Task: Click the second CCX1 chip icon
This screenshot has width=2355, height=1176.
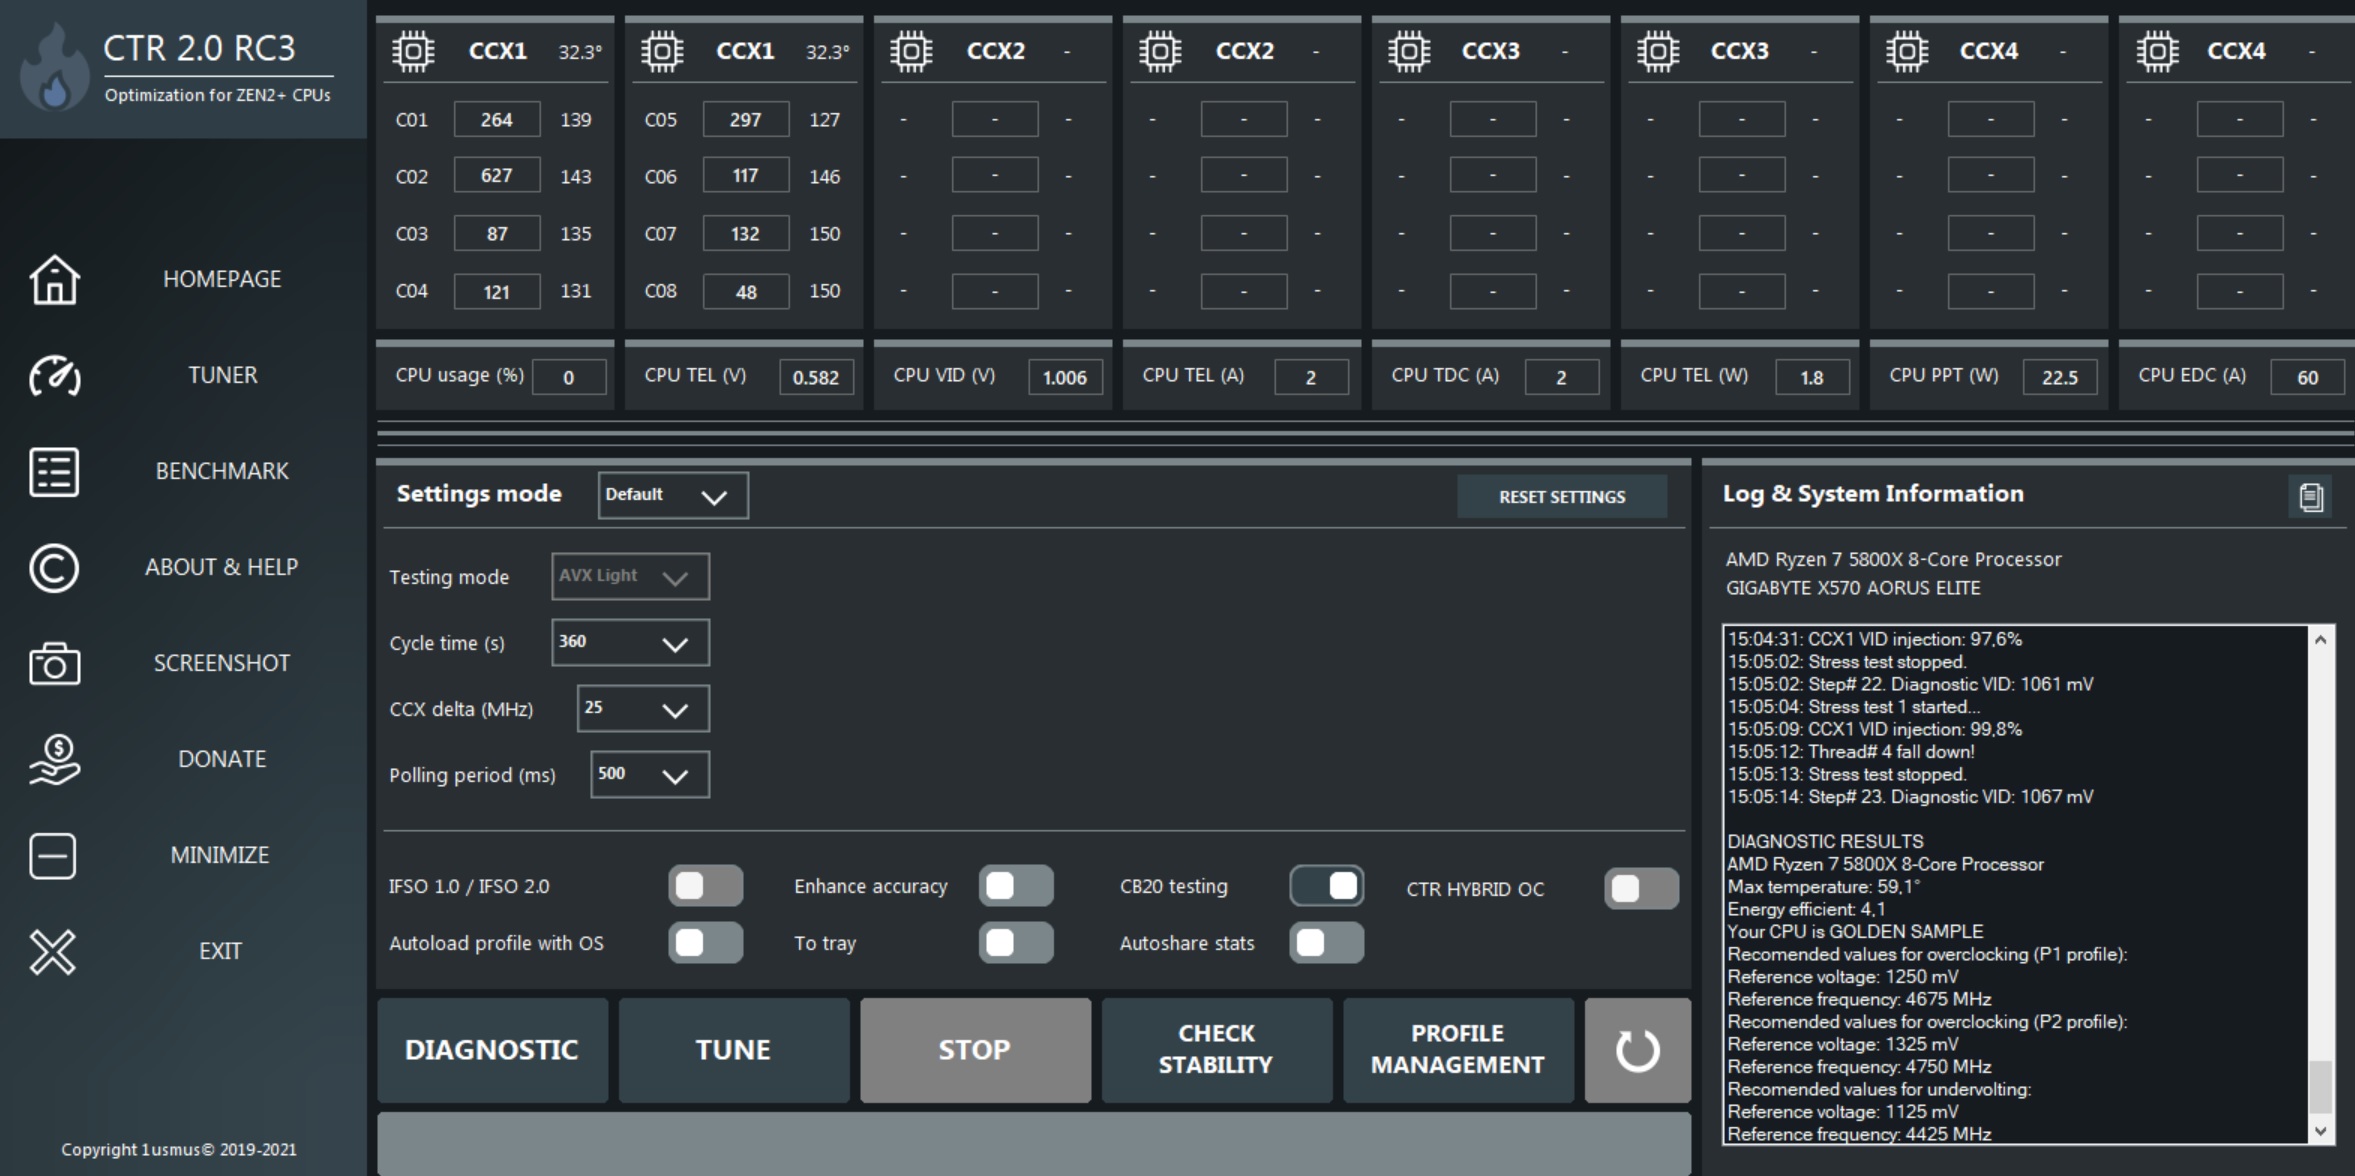Action: [662, 51]
